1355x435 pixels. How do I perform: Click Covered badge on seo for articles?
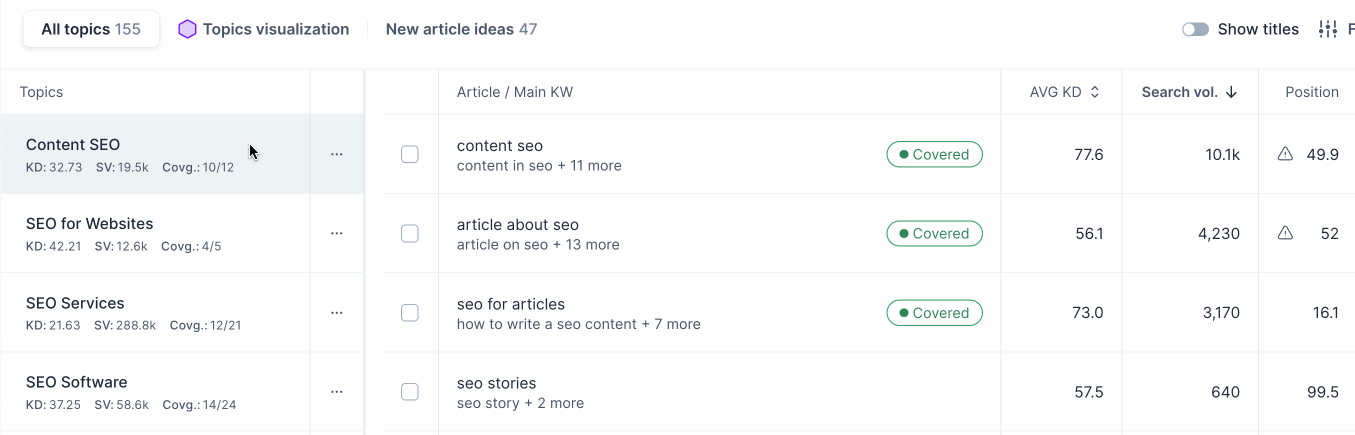pyautogui.click(x=934, y=313)
